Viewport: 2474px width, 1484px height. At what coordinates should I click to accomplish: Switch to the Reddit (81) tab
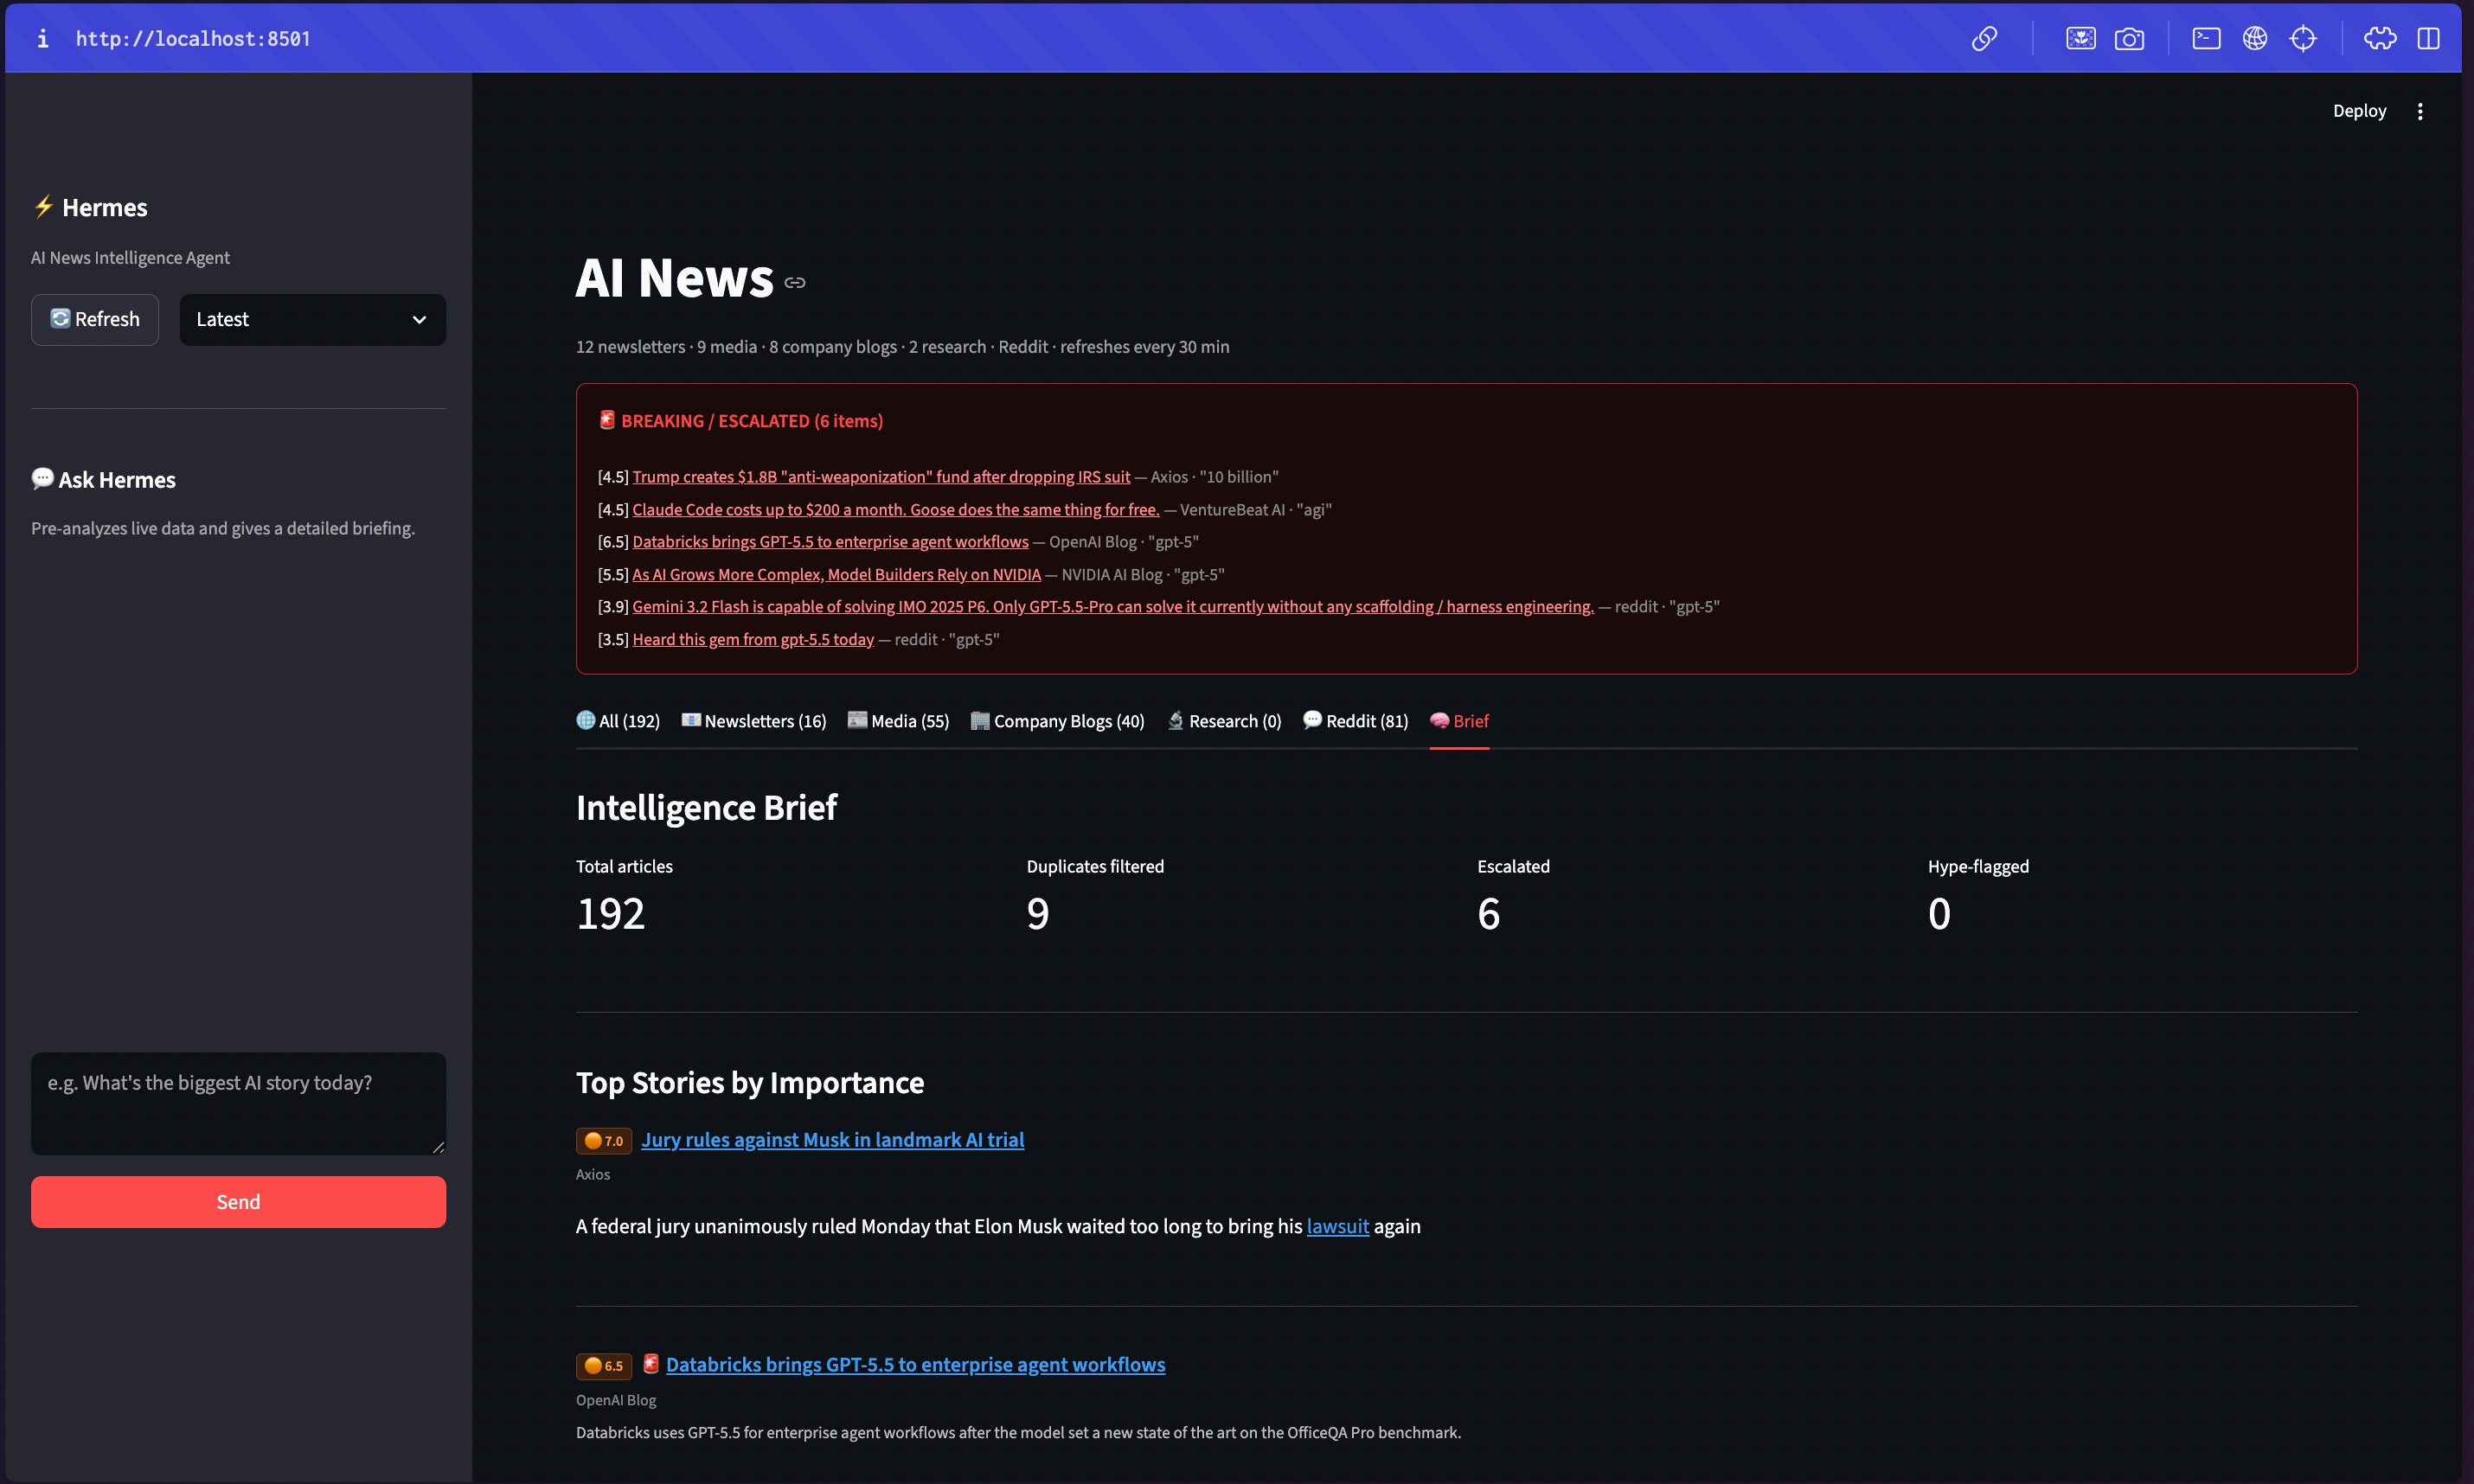click(1355, 721)
